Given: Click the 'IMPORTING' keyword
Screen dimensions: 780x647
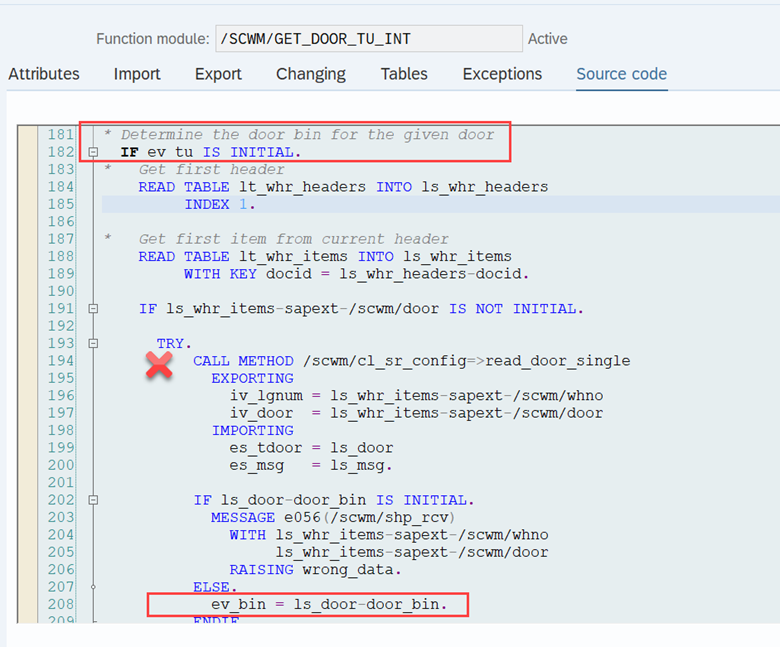Looking at the screenshot, I should coord(252,431).
